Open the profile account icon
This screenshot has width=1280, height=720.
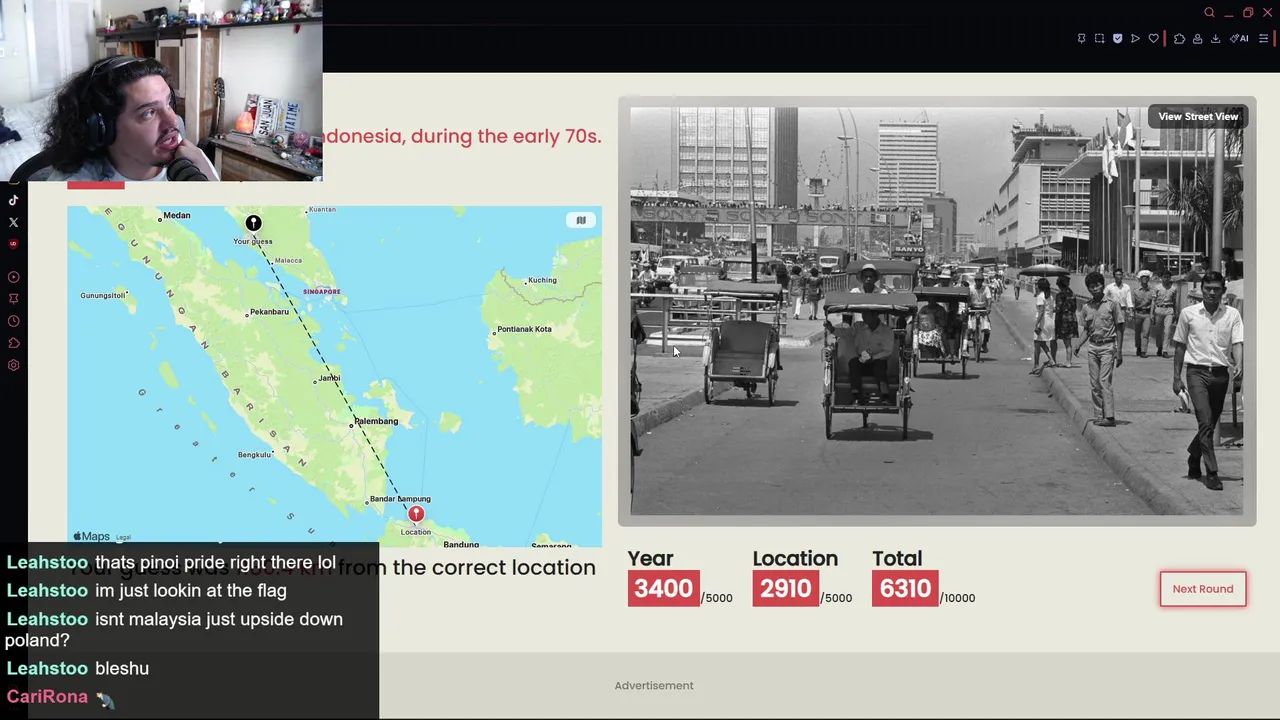[1197, 39]
